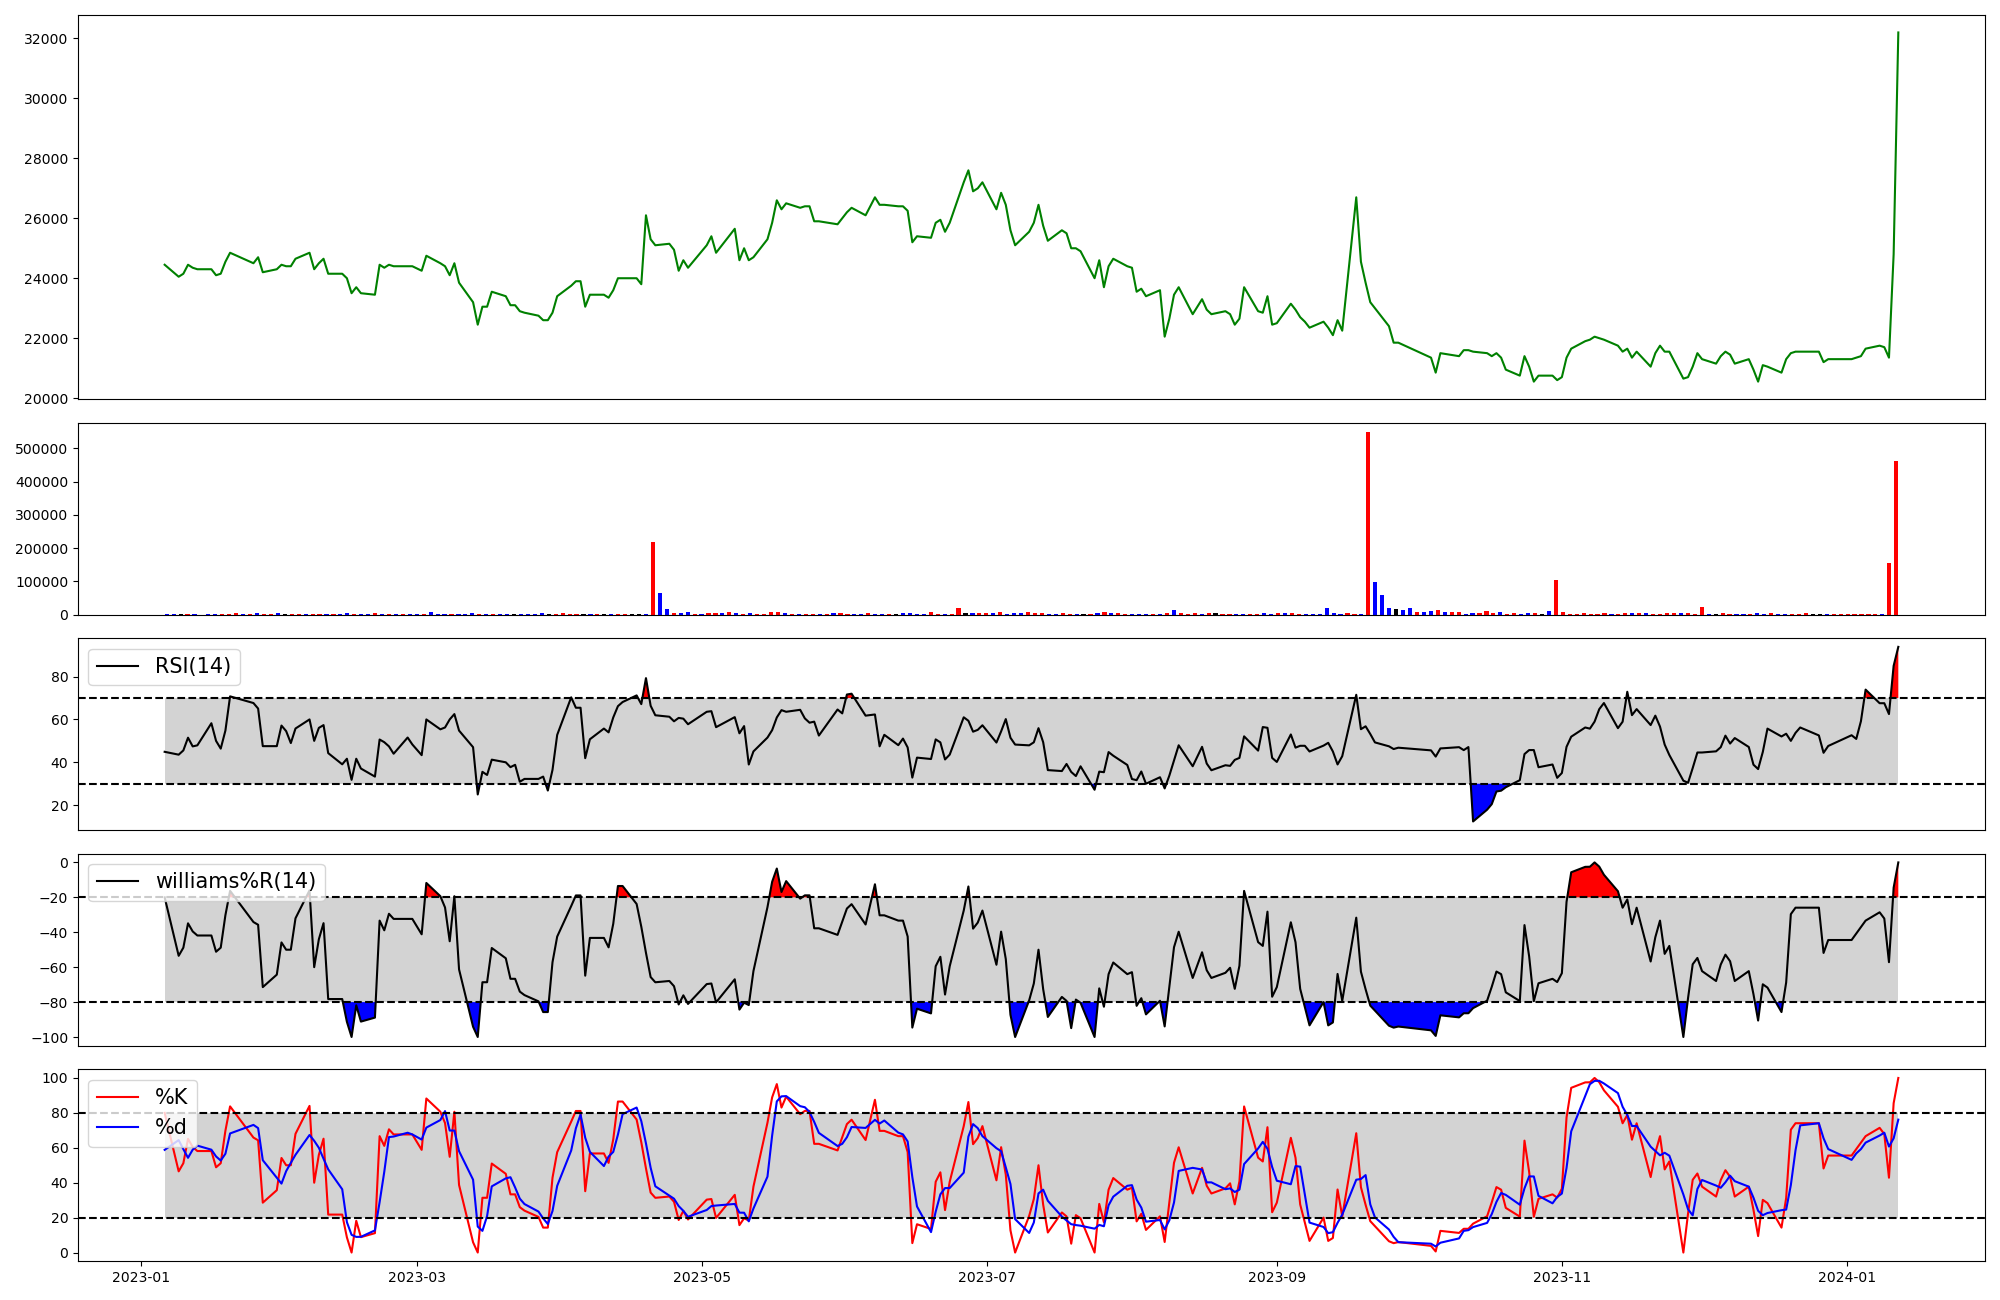
Task: Click the 2023-09 x-axis date label
Action: click(1277, 1277)
